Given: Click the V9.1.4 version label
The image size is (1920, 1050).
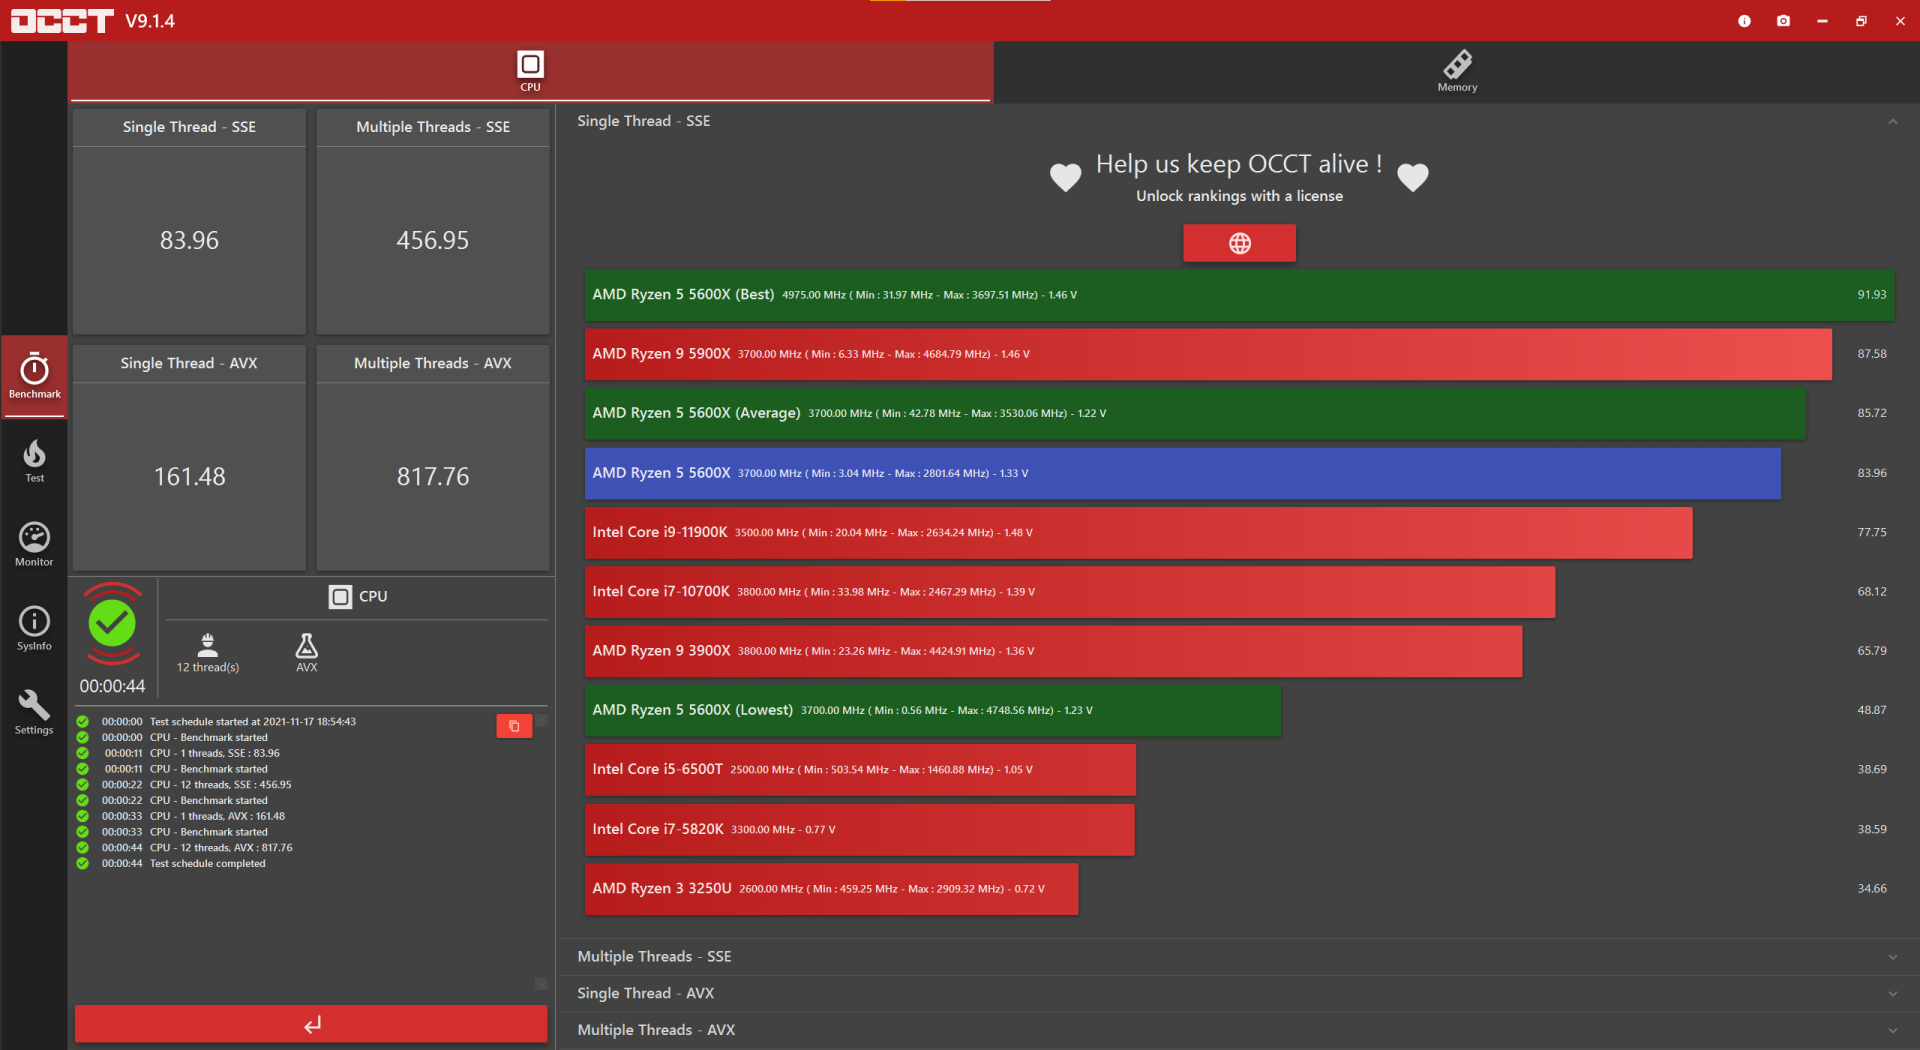Looking at the screenshot, I should (150, 21).
